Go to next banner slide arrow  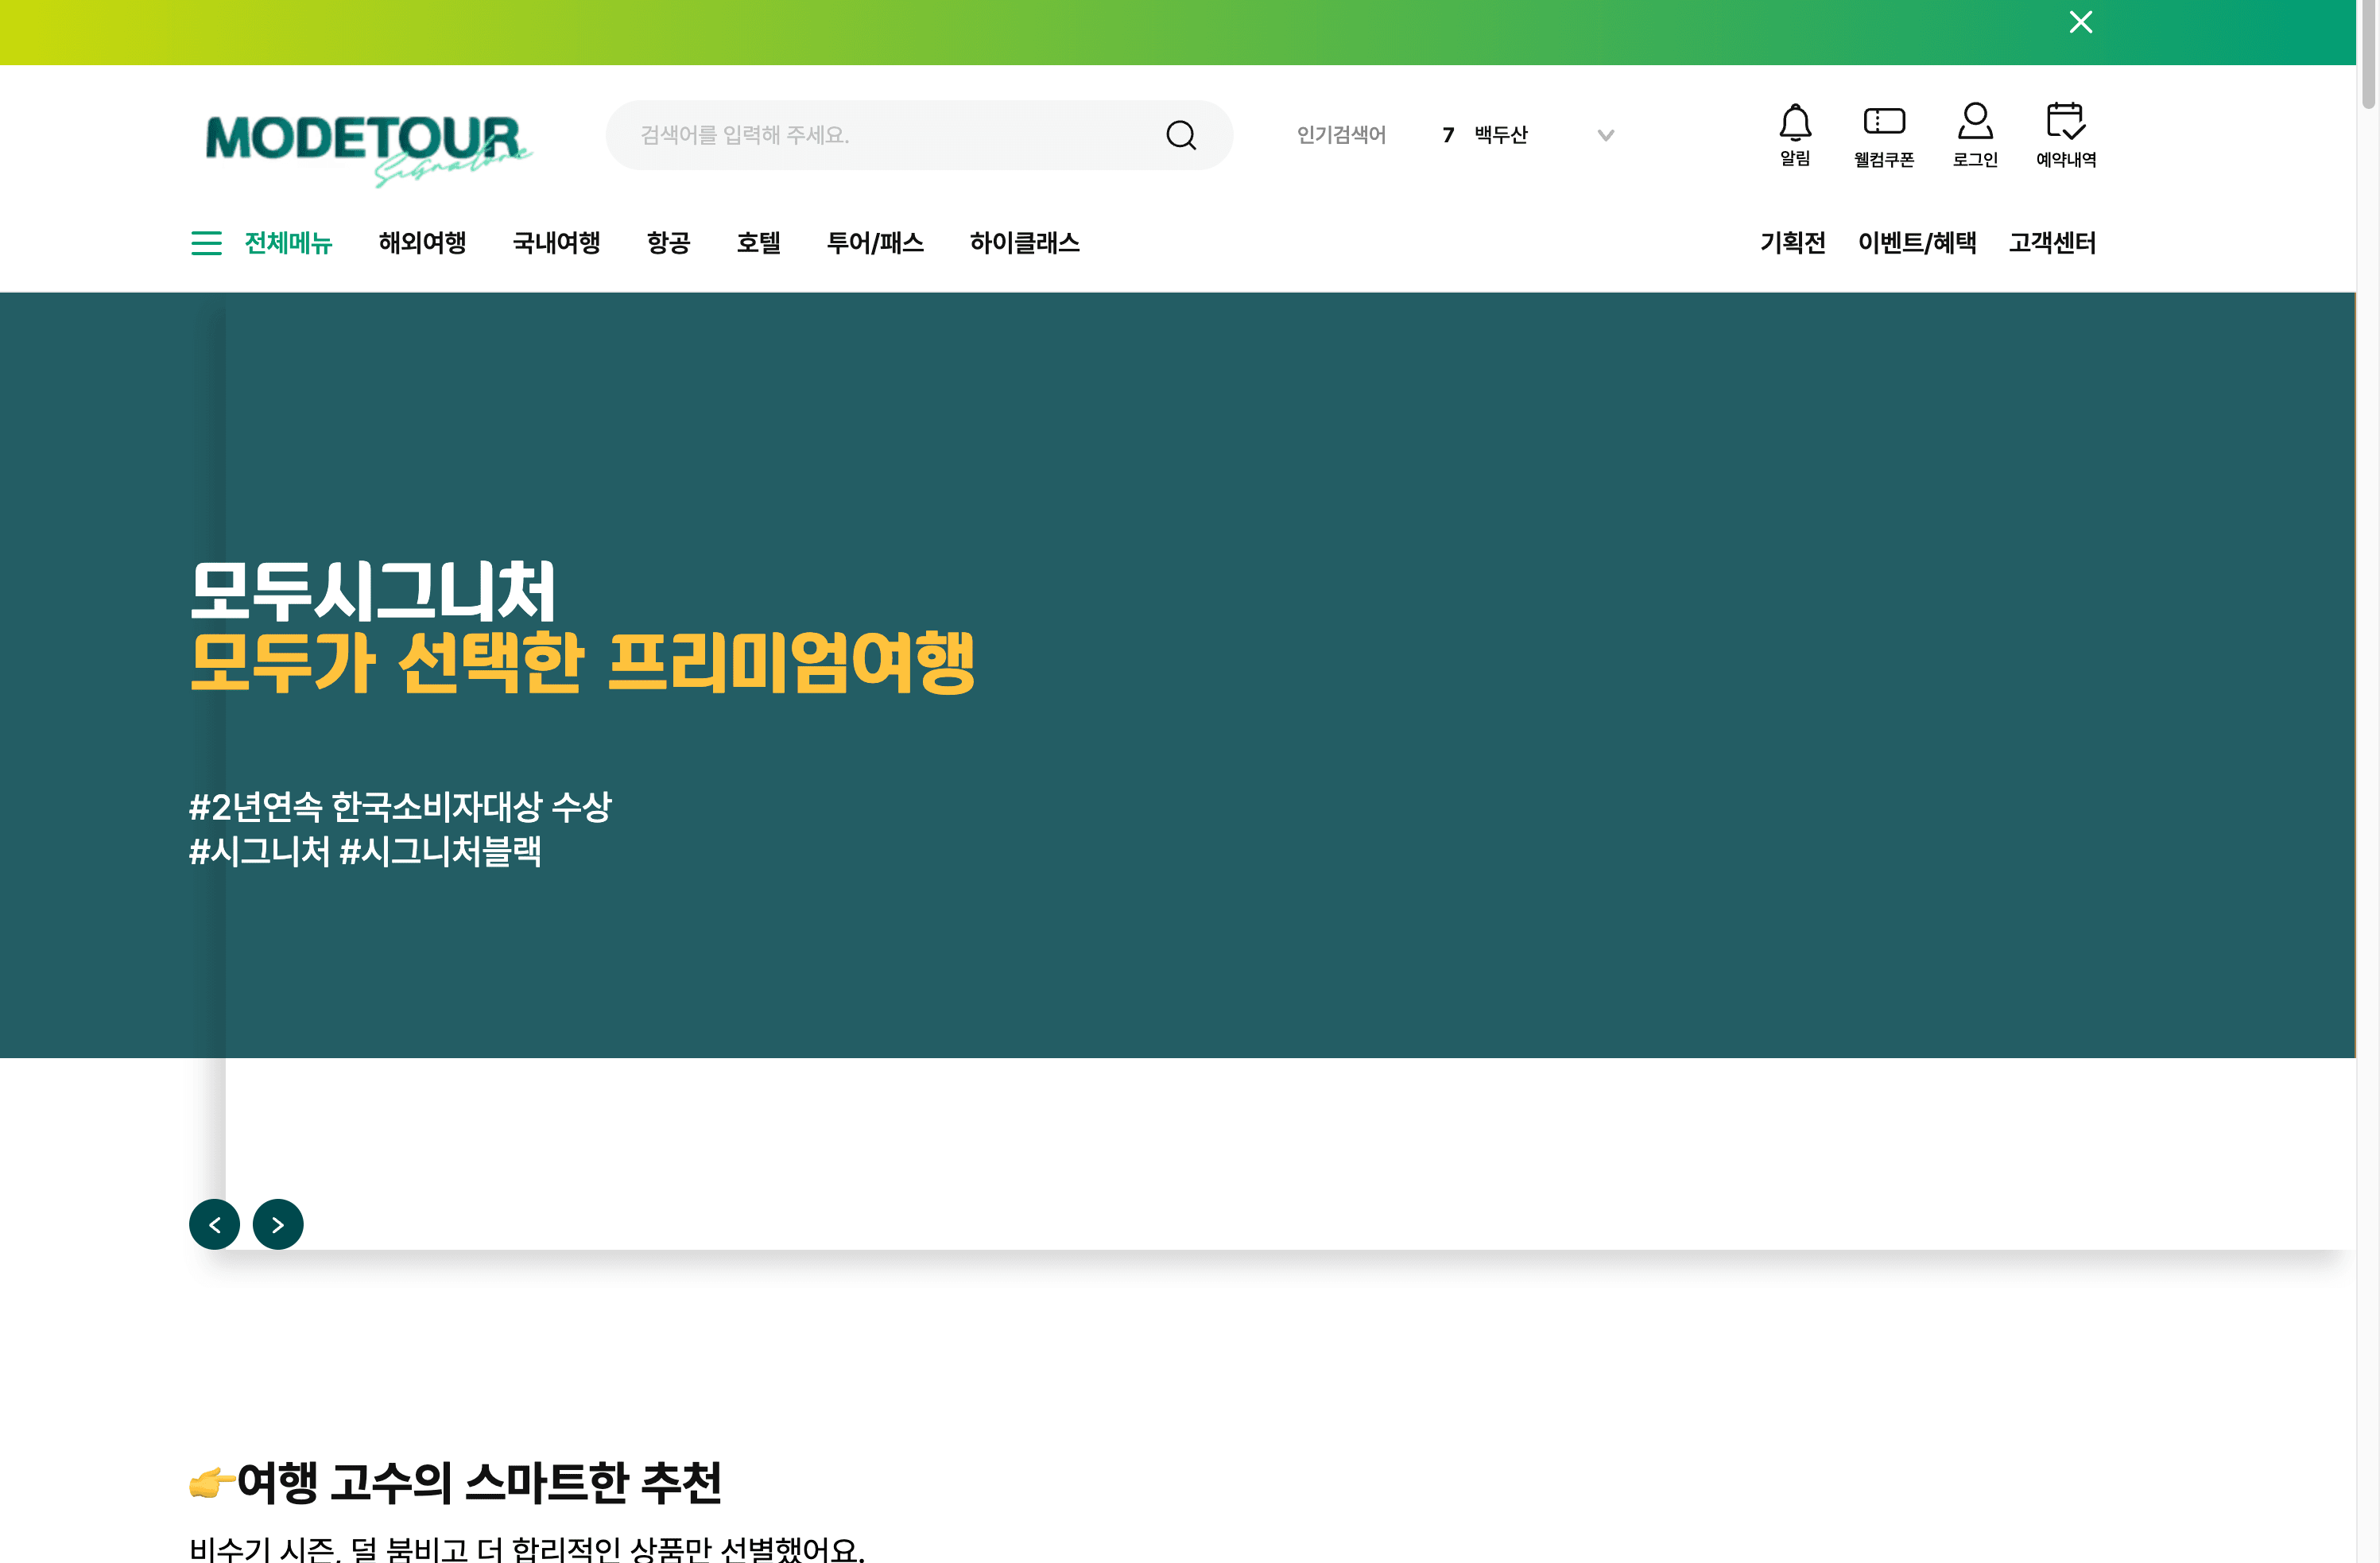click(x=278, y=1224)
